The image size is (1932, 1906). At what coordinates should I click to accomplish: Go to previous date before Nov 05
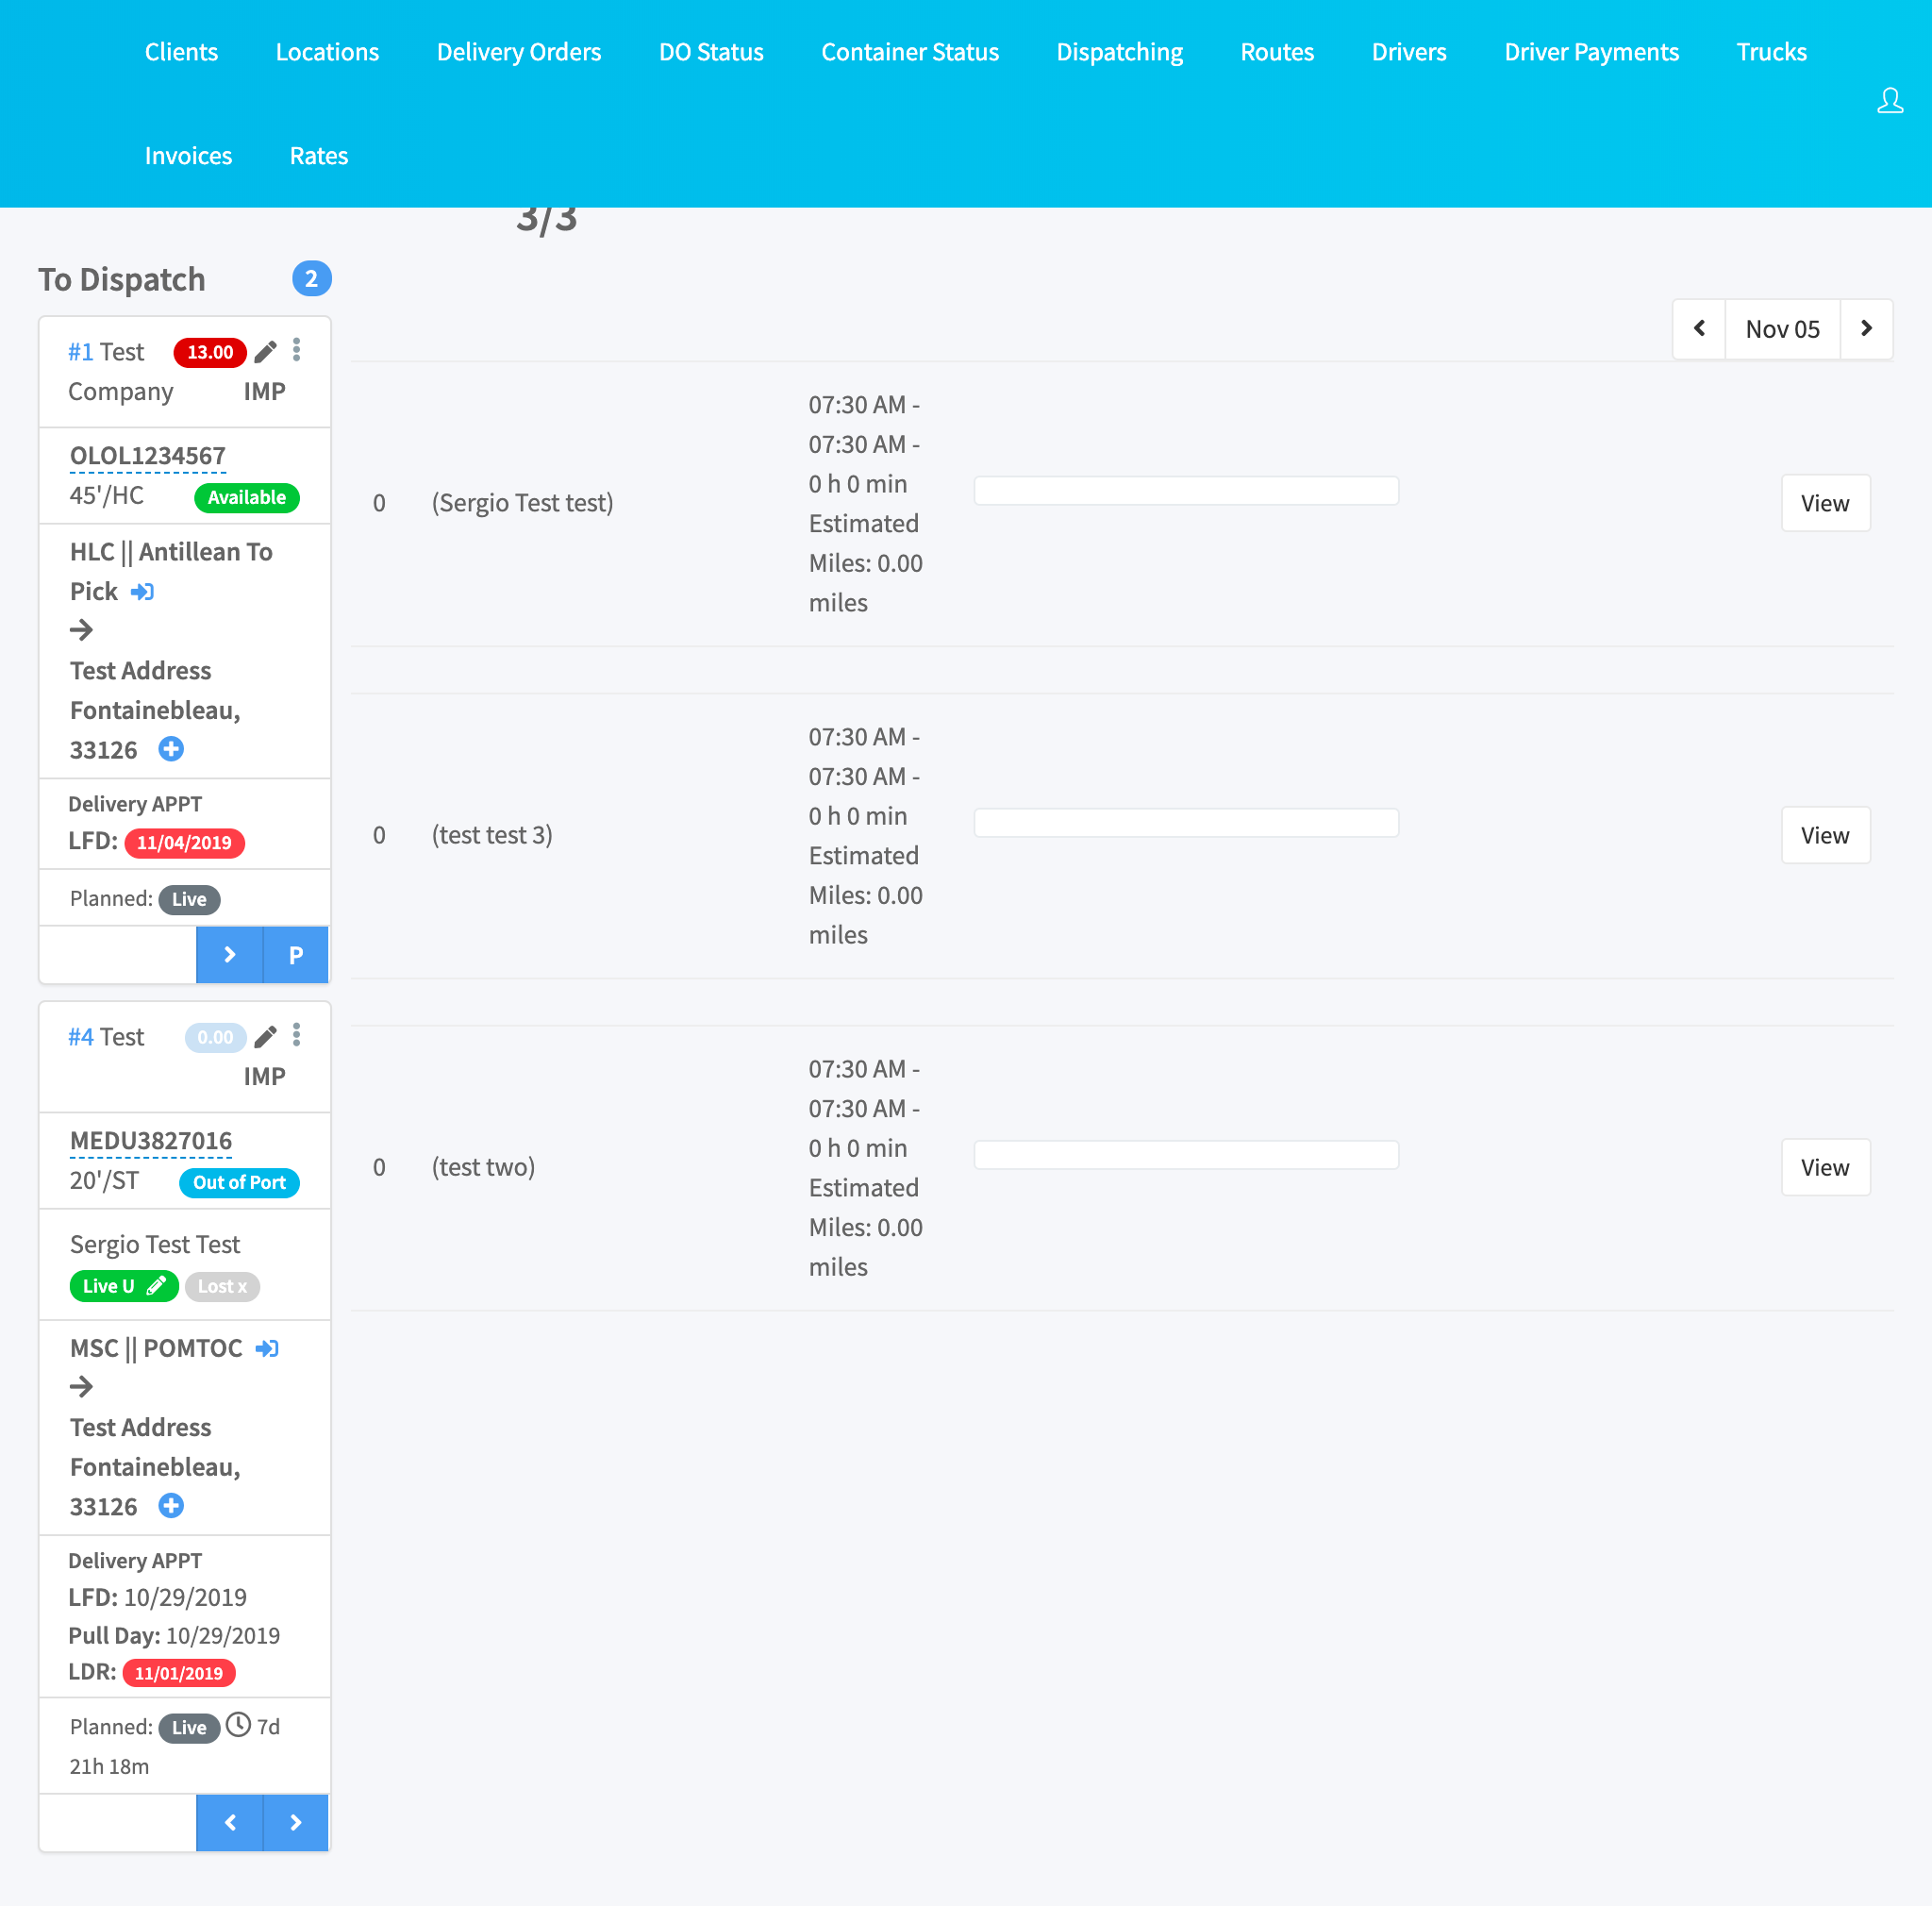pyautogui.click(x=1699, y=329)
